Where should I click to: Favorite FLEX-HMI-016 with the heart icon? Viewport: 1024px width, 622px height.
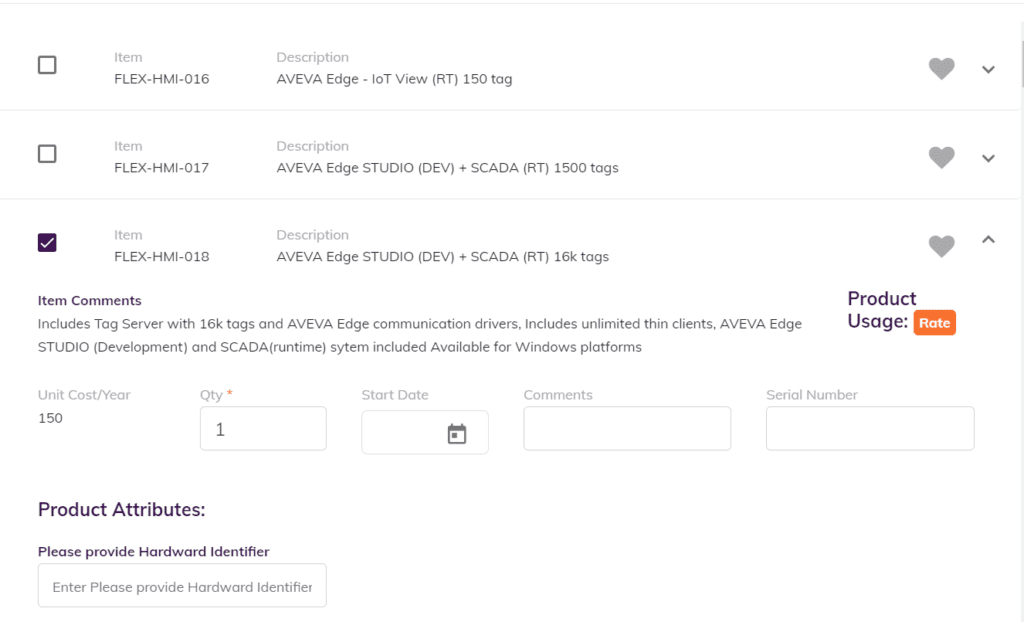[x=941, y=69]
